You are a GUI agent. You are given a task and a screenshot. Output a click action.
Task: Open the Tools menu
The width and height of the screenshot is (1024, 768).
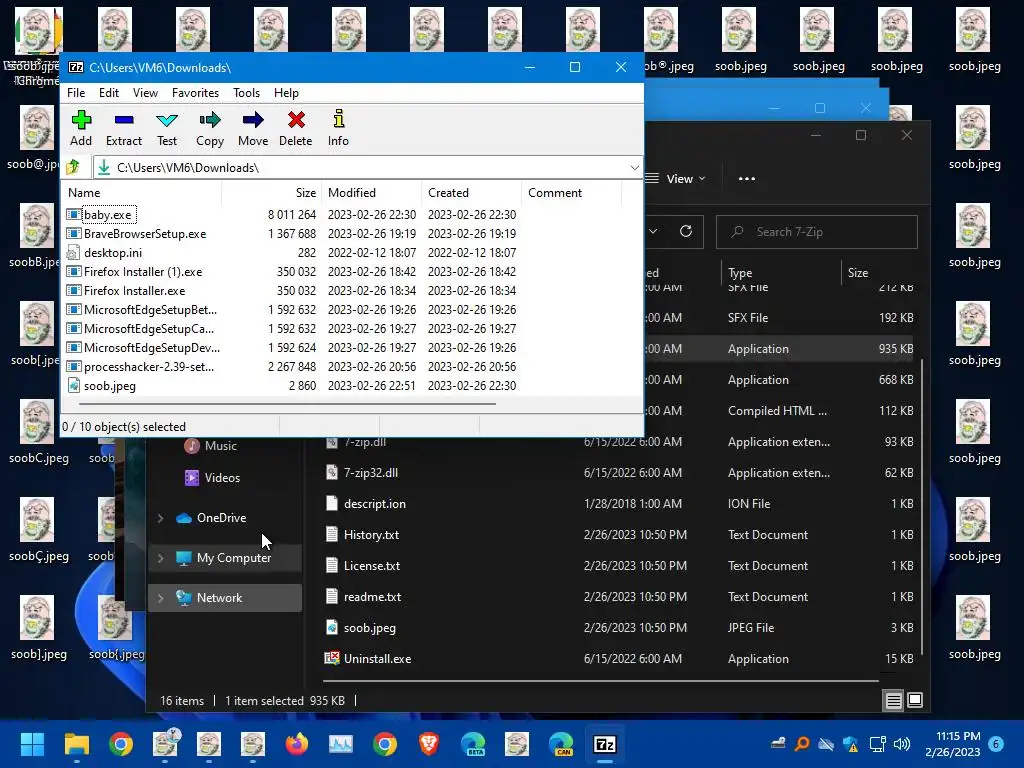pos(246,93)
